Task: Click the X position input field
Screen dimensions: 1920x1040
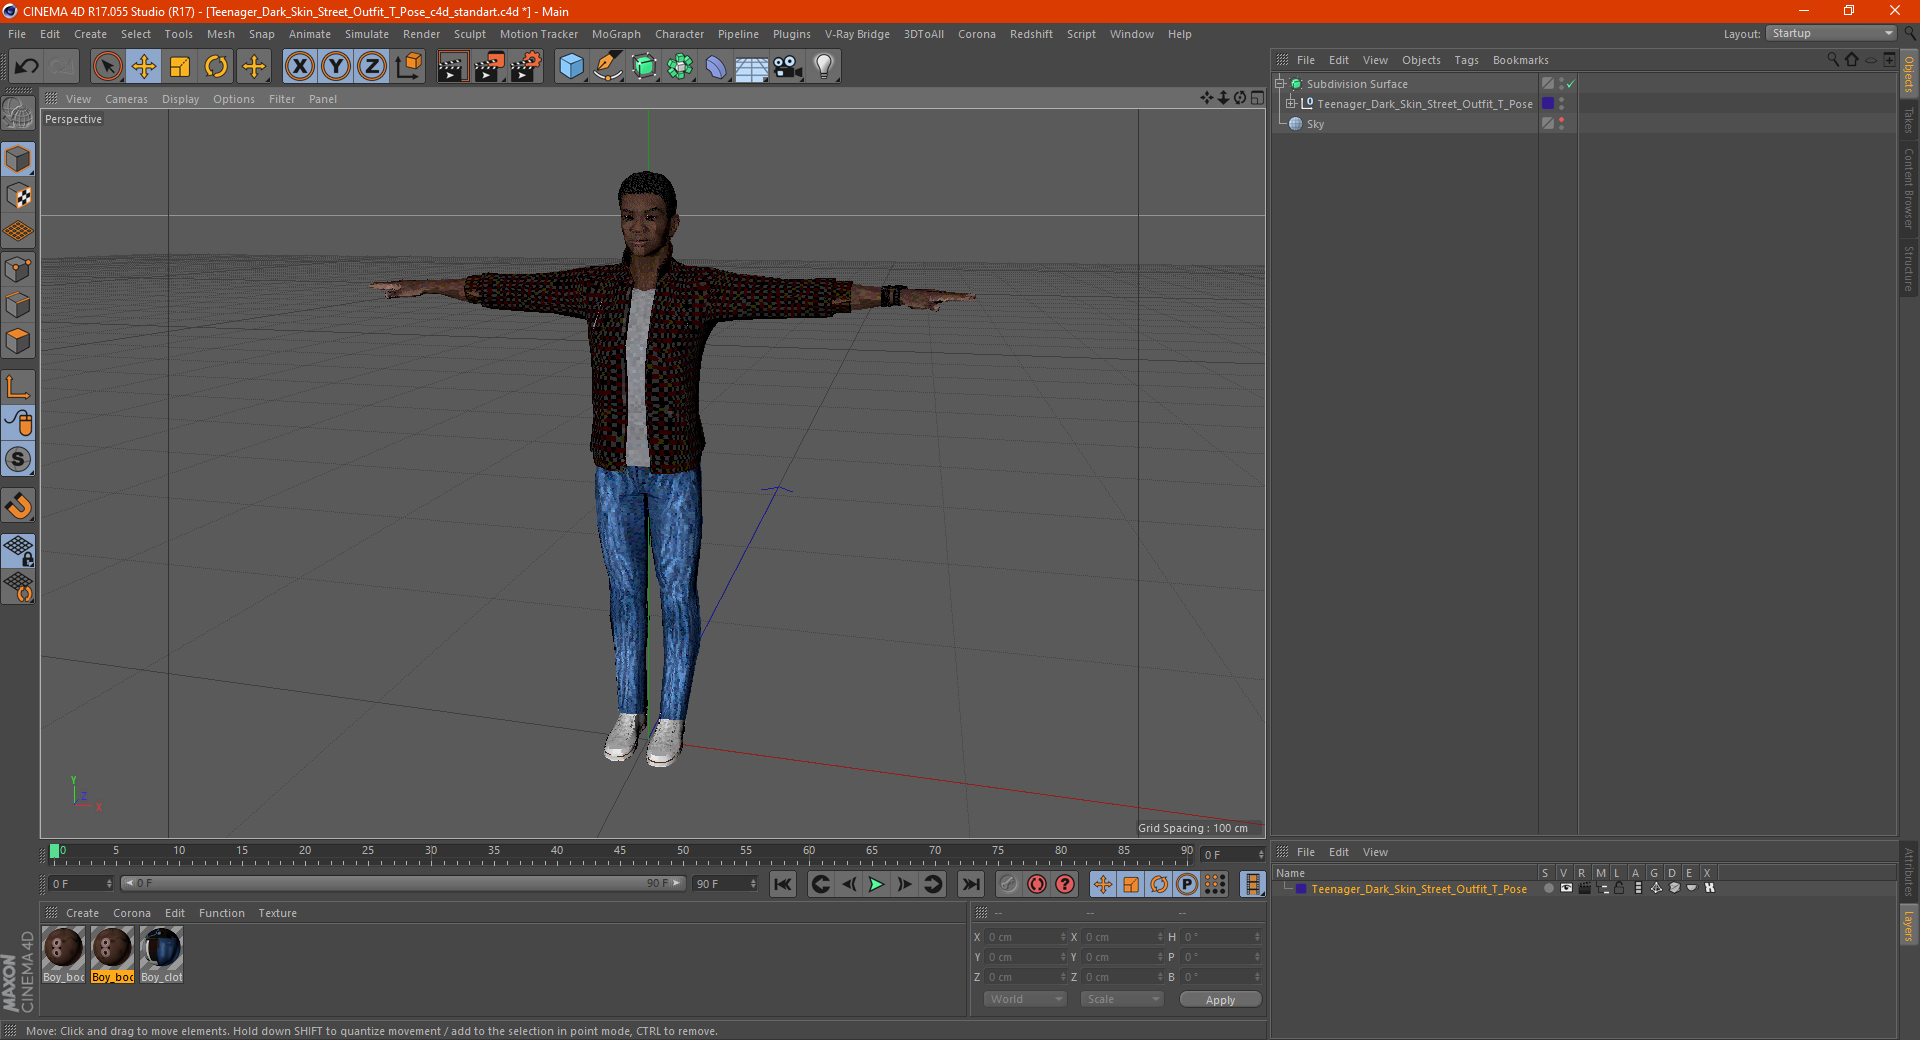Action: (1027, 937)
